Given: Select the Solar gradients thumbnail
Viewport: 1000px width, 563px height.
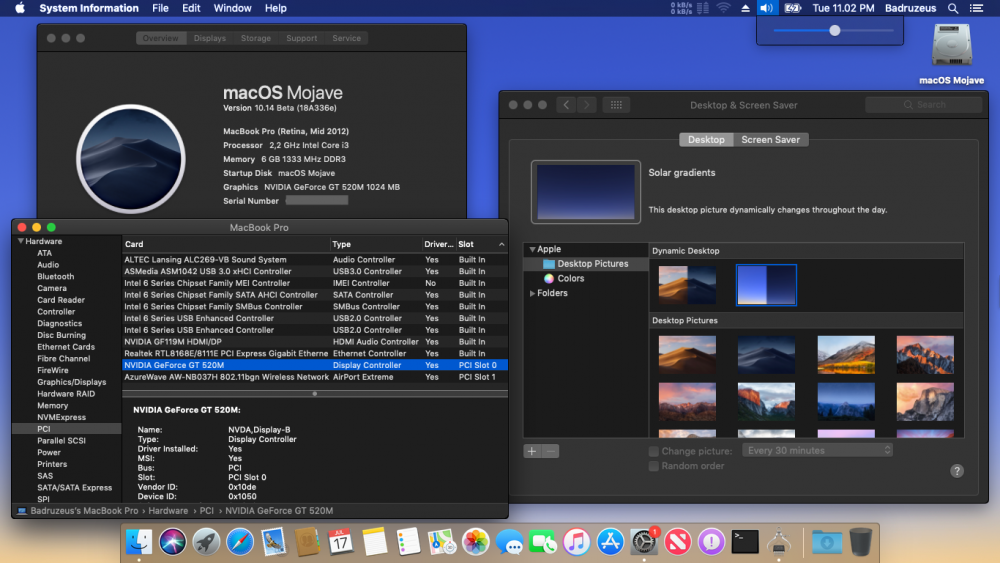Looking at the screenshot, I should tap(766, 285).
